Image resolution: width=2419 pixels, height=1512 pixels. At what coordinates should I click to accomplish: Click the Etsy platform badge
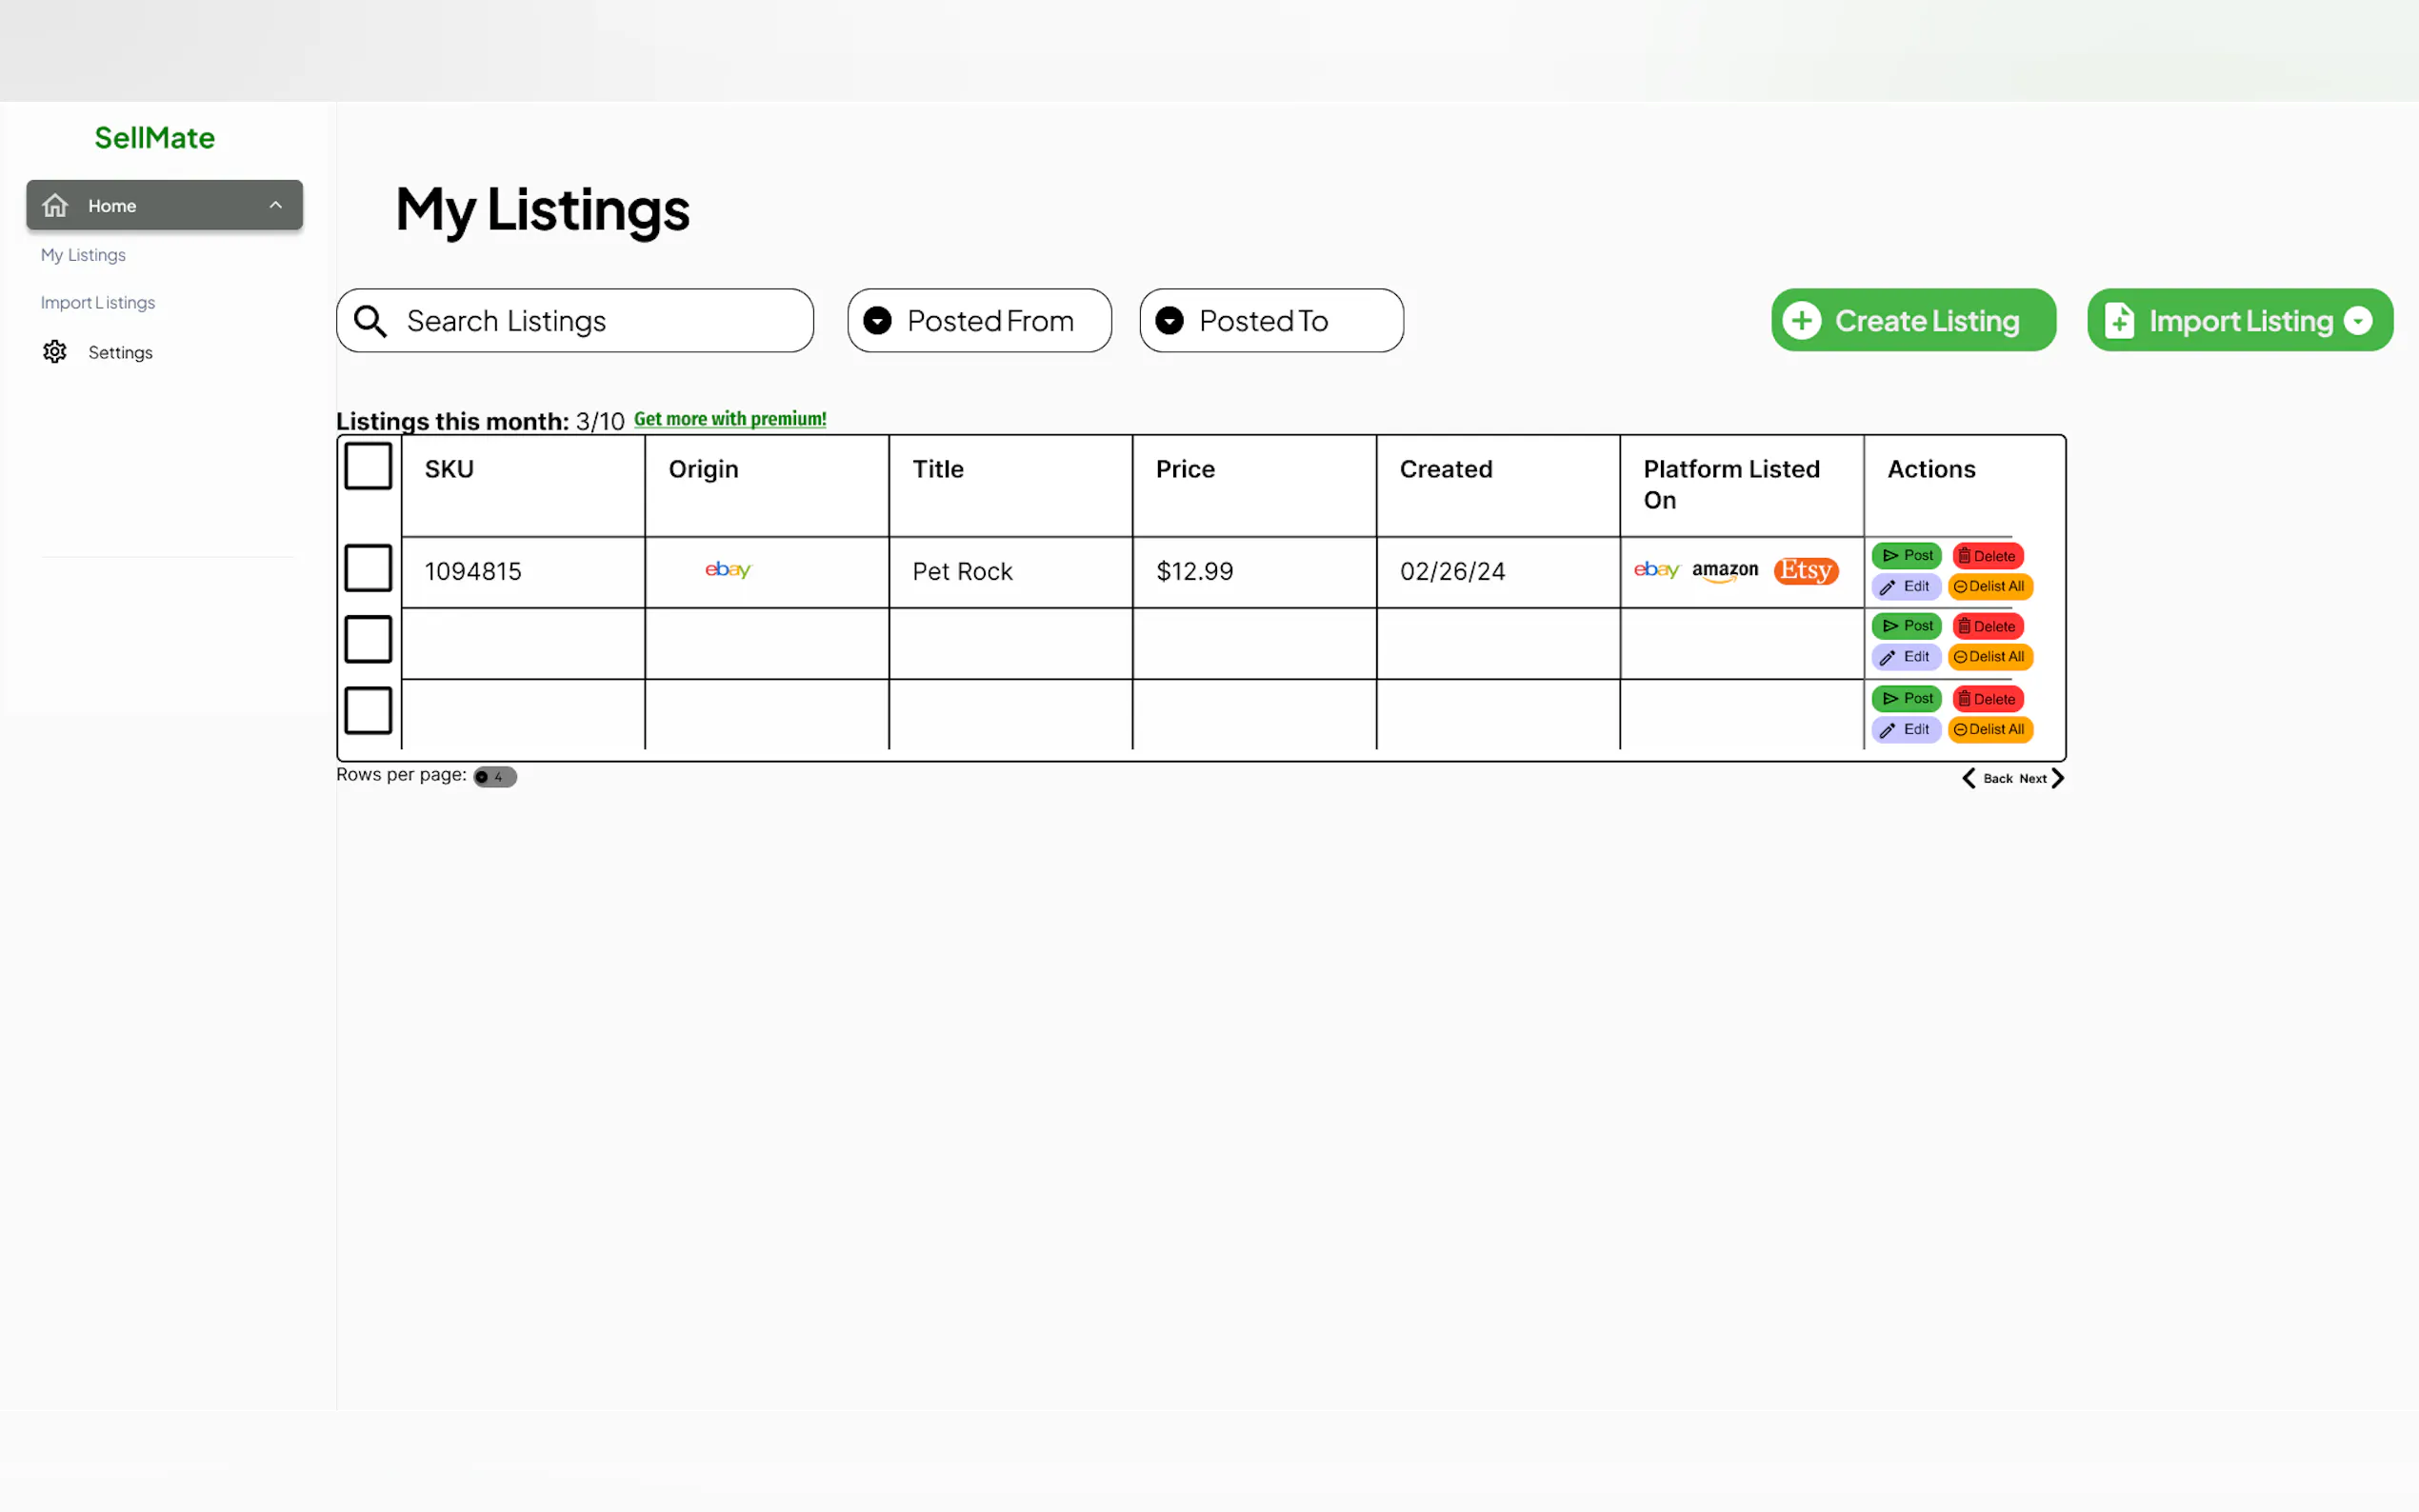pos(1805,570)
